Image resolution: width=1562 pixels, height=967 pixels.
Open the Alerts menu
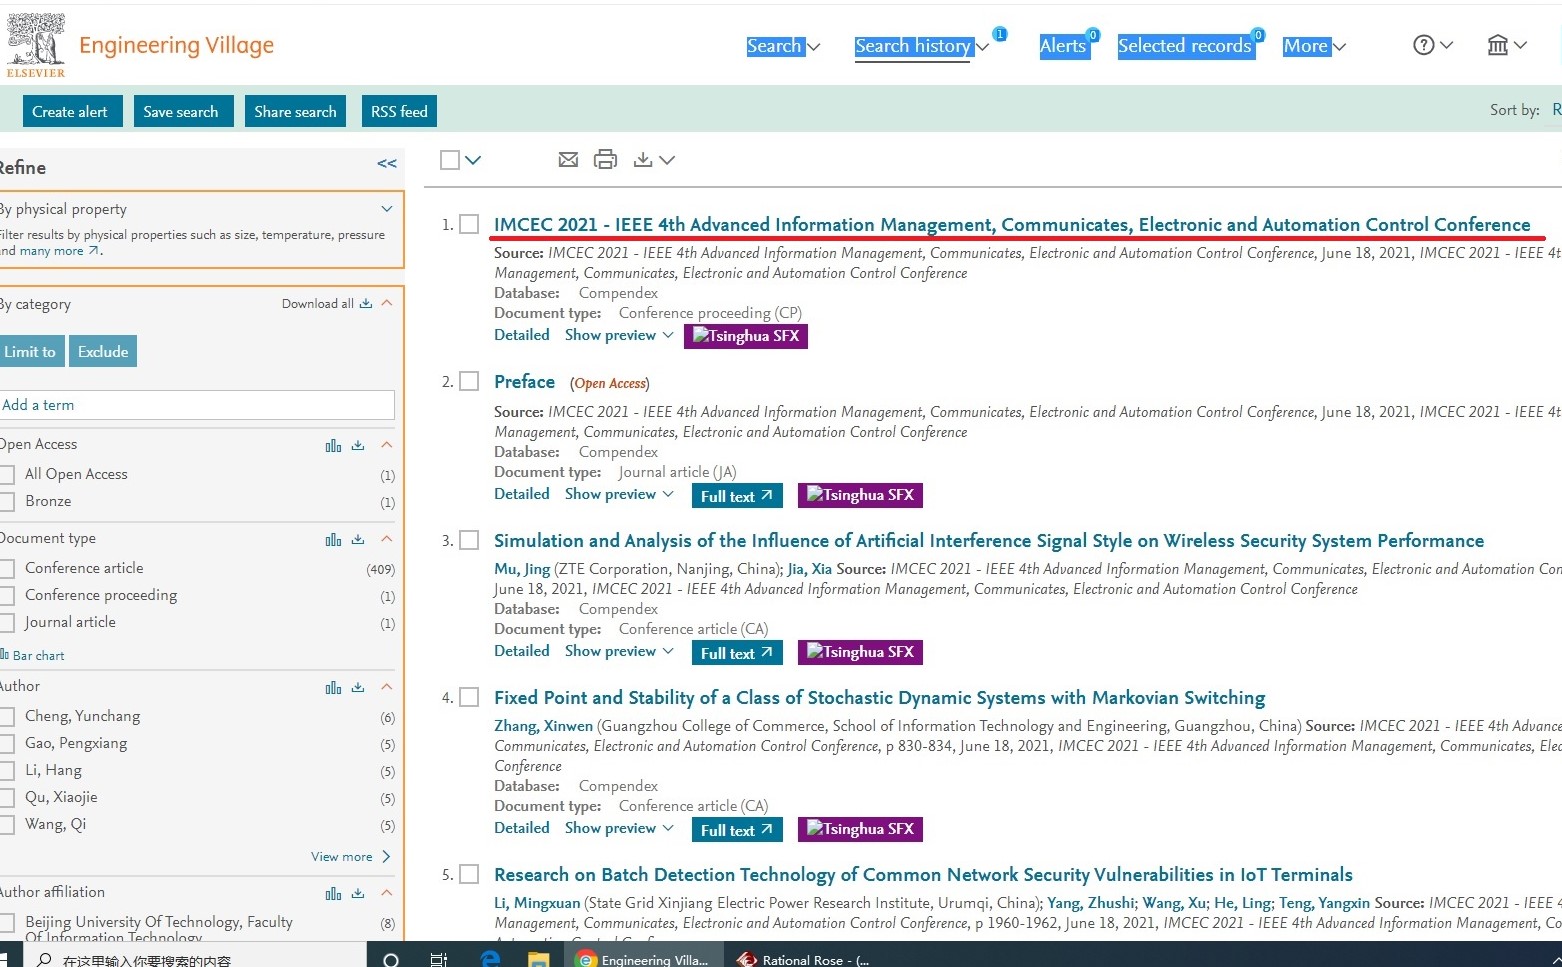click(1063, 46)
